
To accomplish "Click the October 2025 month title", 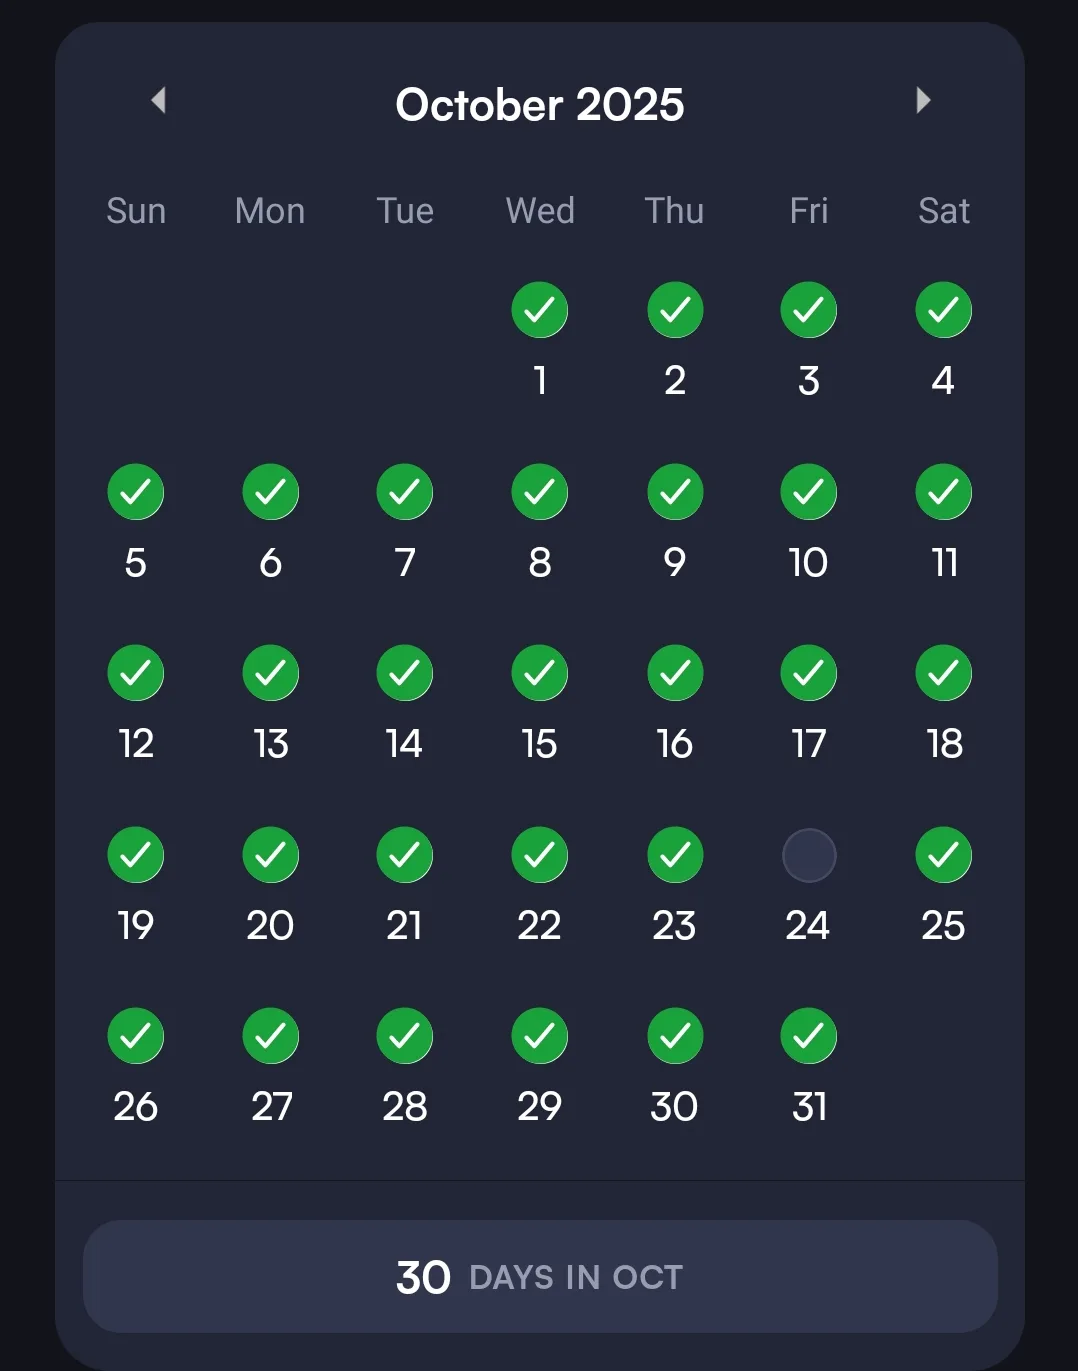I will [540, 105].
